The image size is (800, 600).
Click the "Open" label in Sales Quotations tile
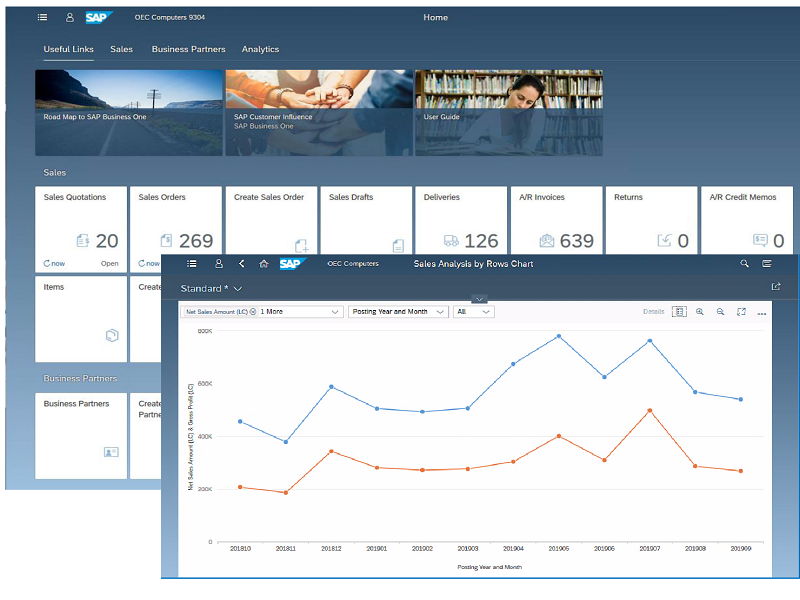pos(110,264)
